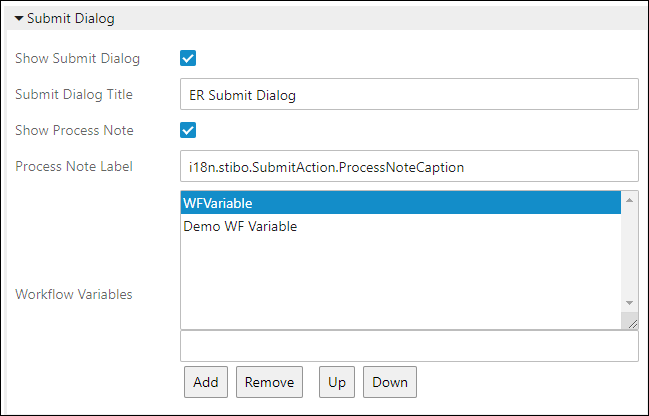Click the list box resize grip
The width and height of the screenshot is (649, 416).
[x=630, y=321]
